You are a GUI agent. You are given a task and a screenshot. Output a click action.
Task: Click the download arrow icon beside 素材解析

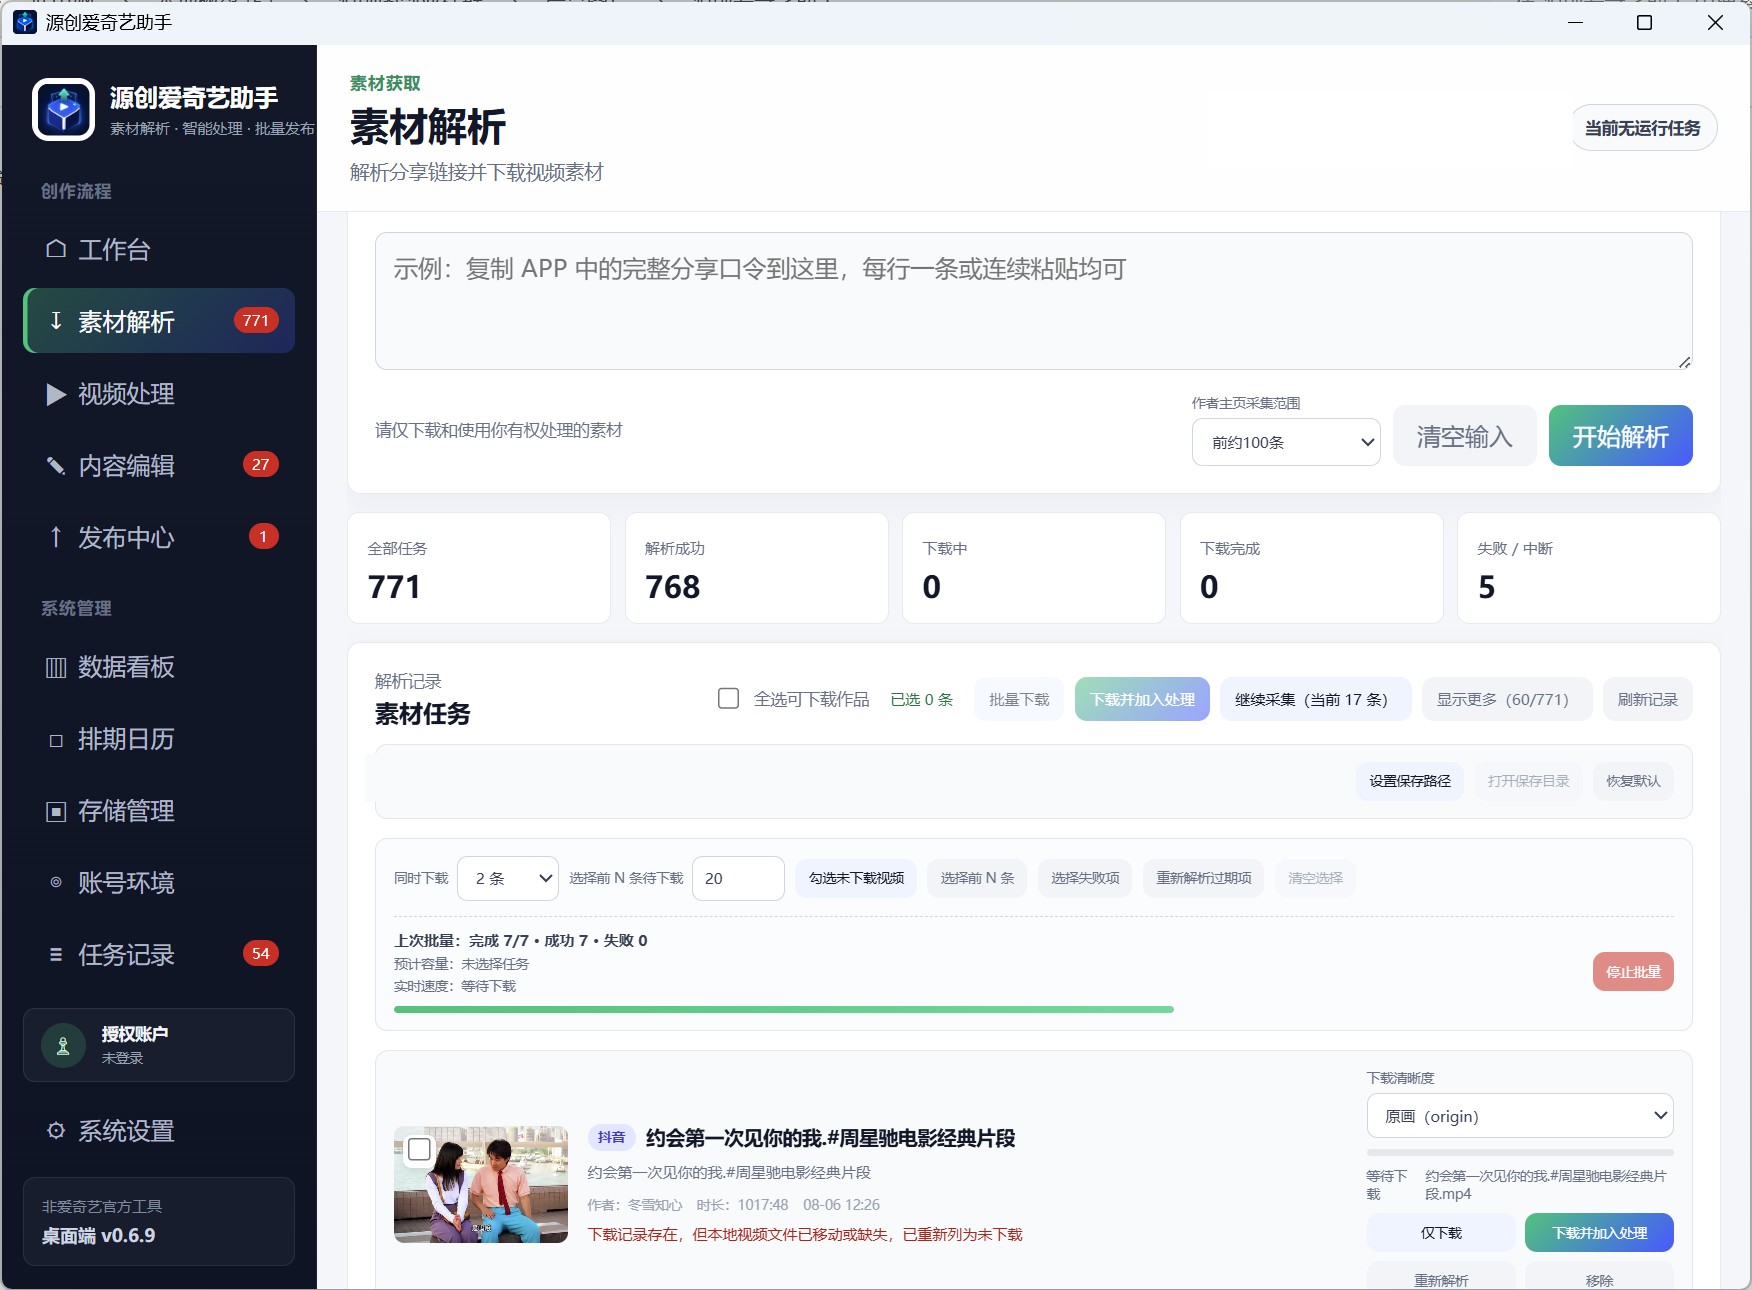tap(56, 321)
